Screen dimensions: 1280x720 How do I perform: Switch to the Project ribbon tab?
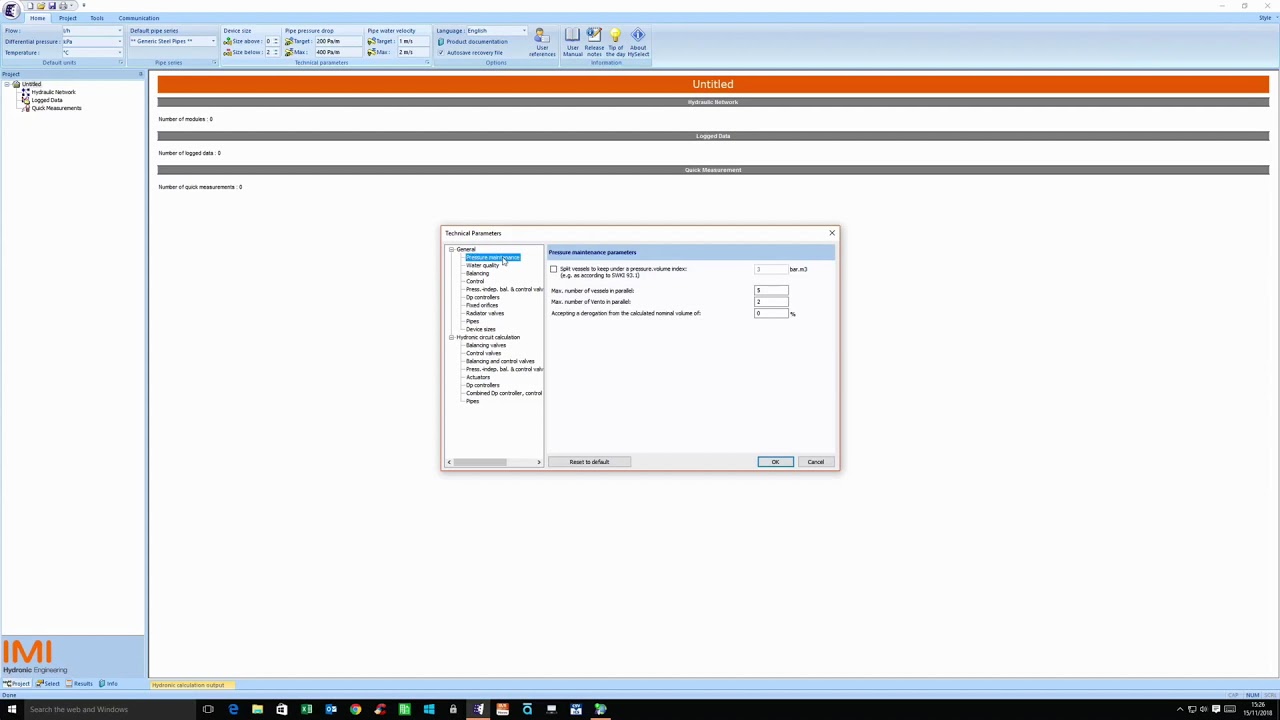[x=67, y=18]
